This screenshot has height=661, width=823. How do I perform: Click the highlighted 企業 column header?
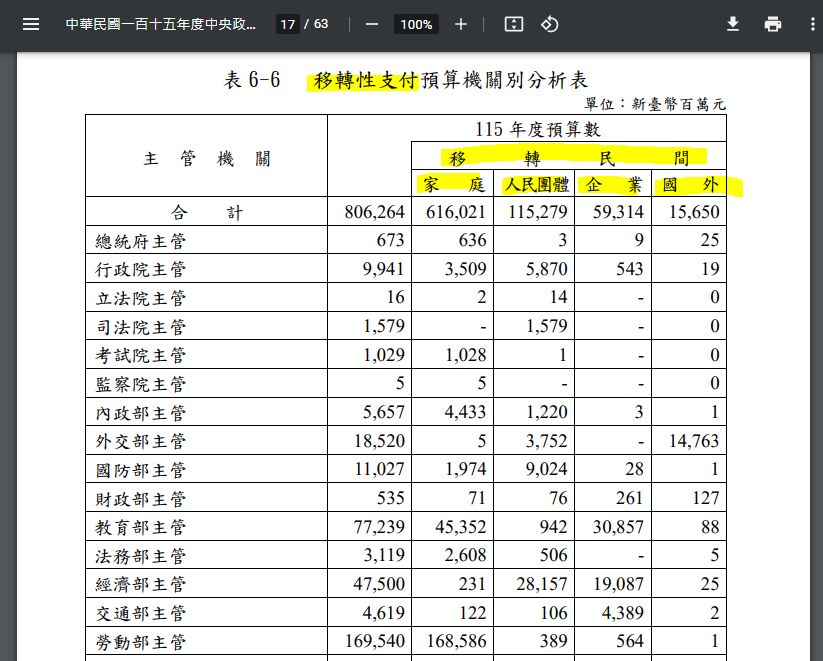point(611,185)
